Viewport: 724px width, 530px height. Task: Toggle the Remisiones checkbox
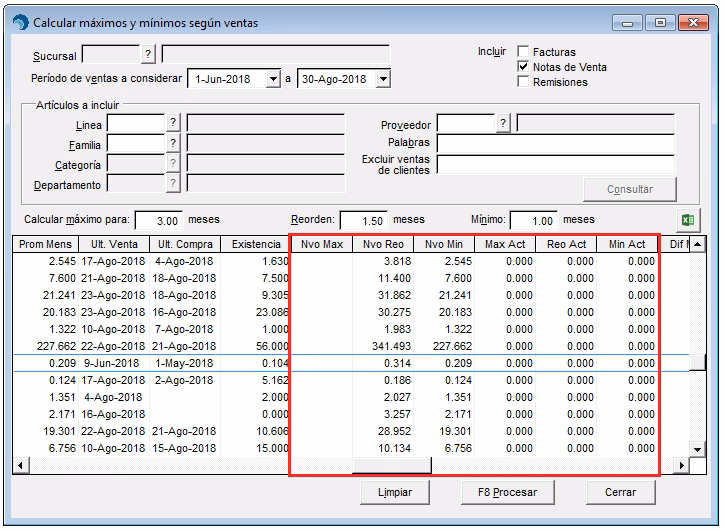point(523,82)
